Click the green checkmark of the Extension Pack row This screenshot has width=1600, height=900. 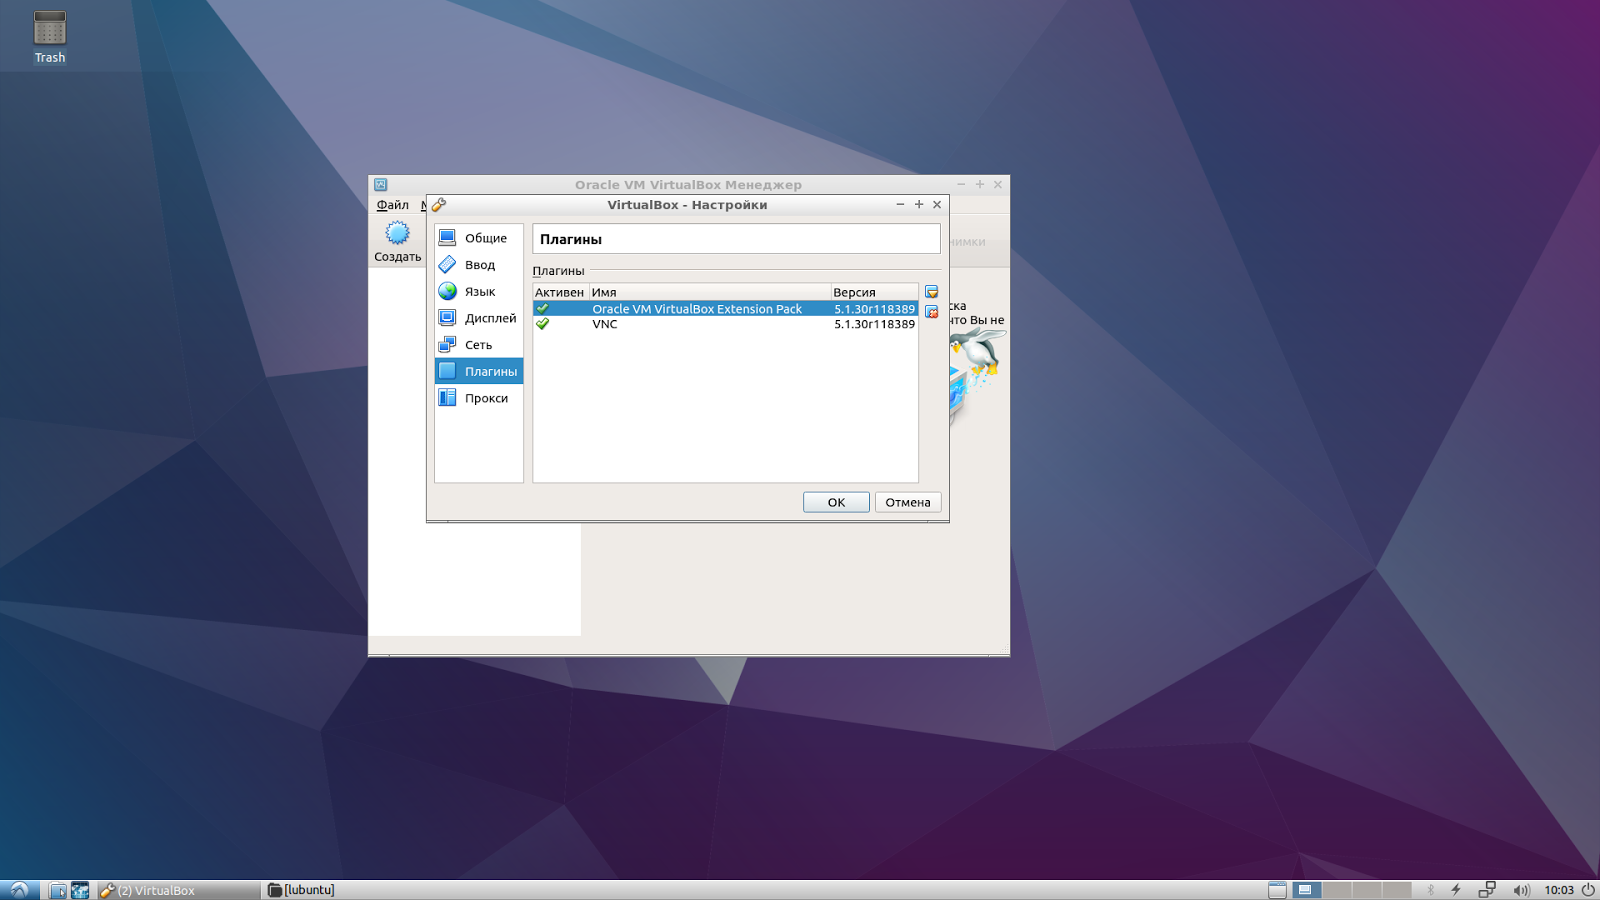[x=542, y=309]
